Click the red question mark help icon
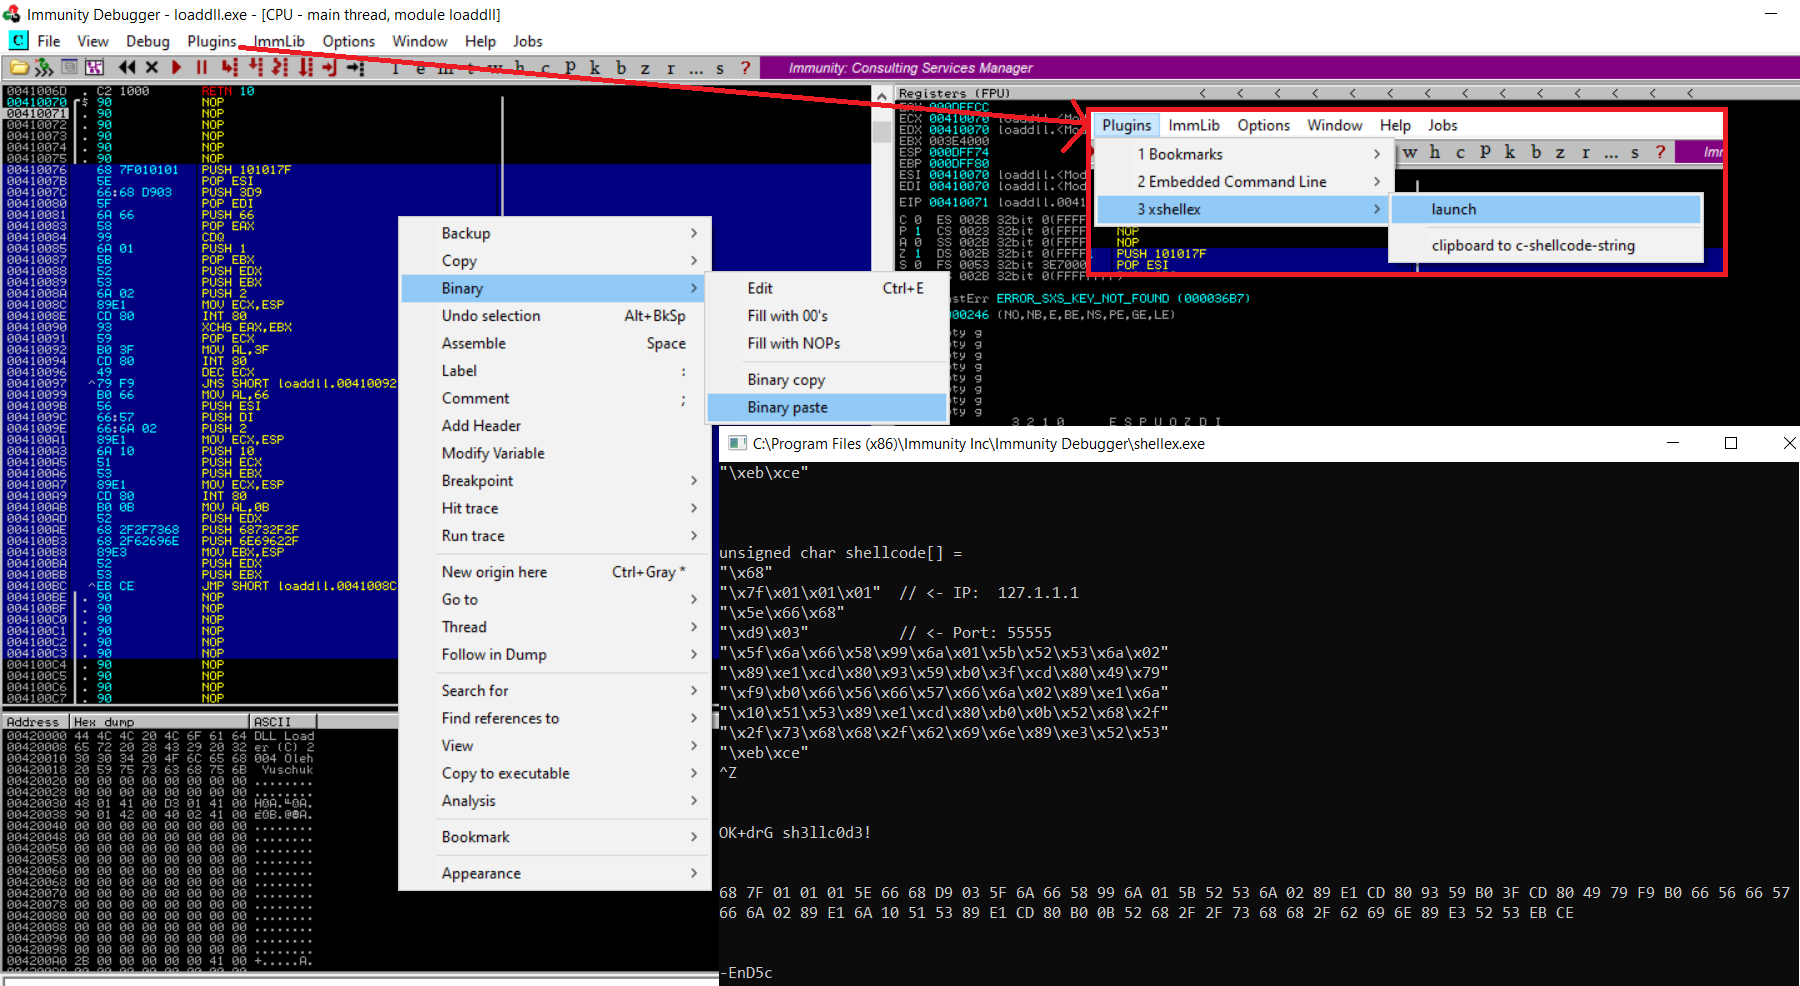This screenshot has width=1800, height=986. (x=745, y=68)
